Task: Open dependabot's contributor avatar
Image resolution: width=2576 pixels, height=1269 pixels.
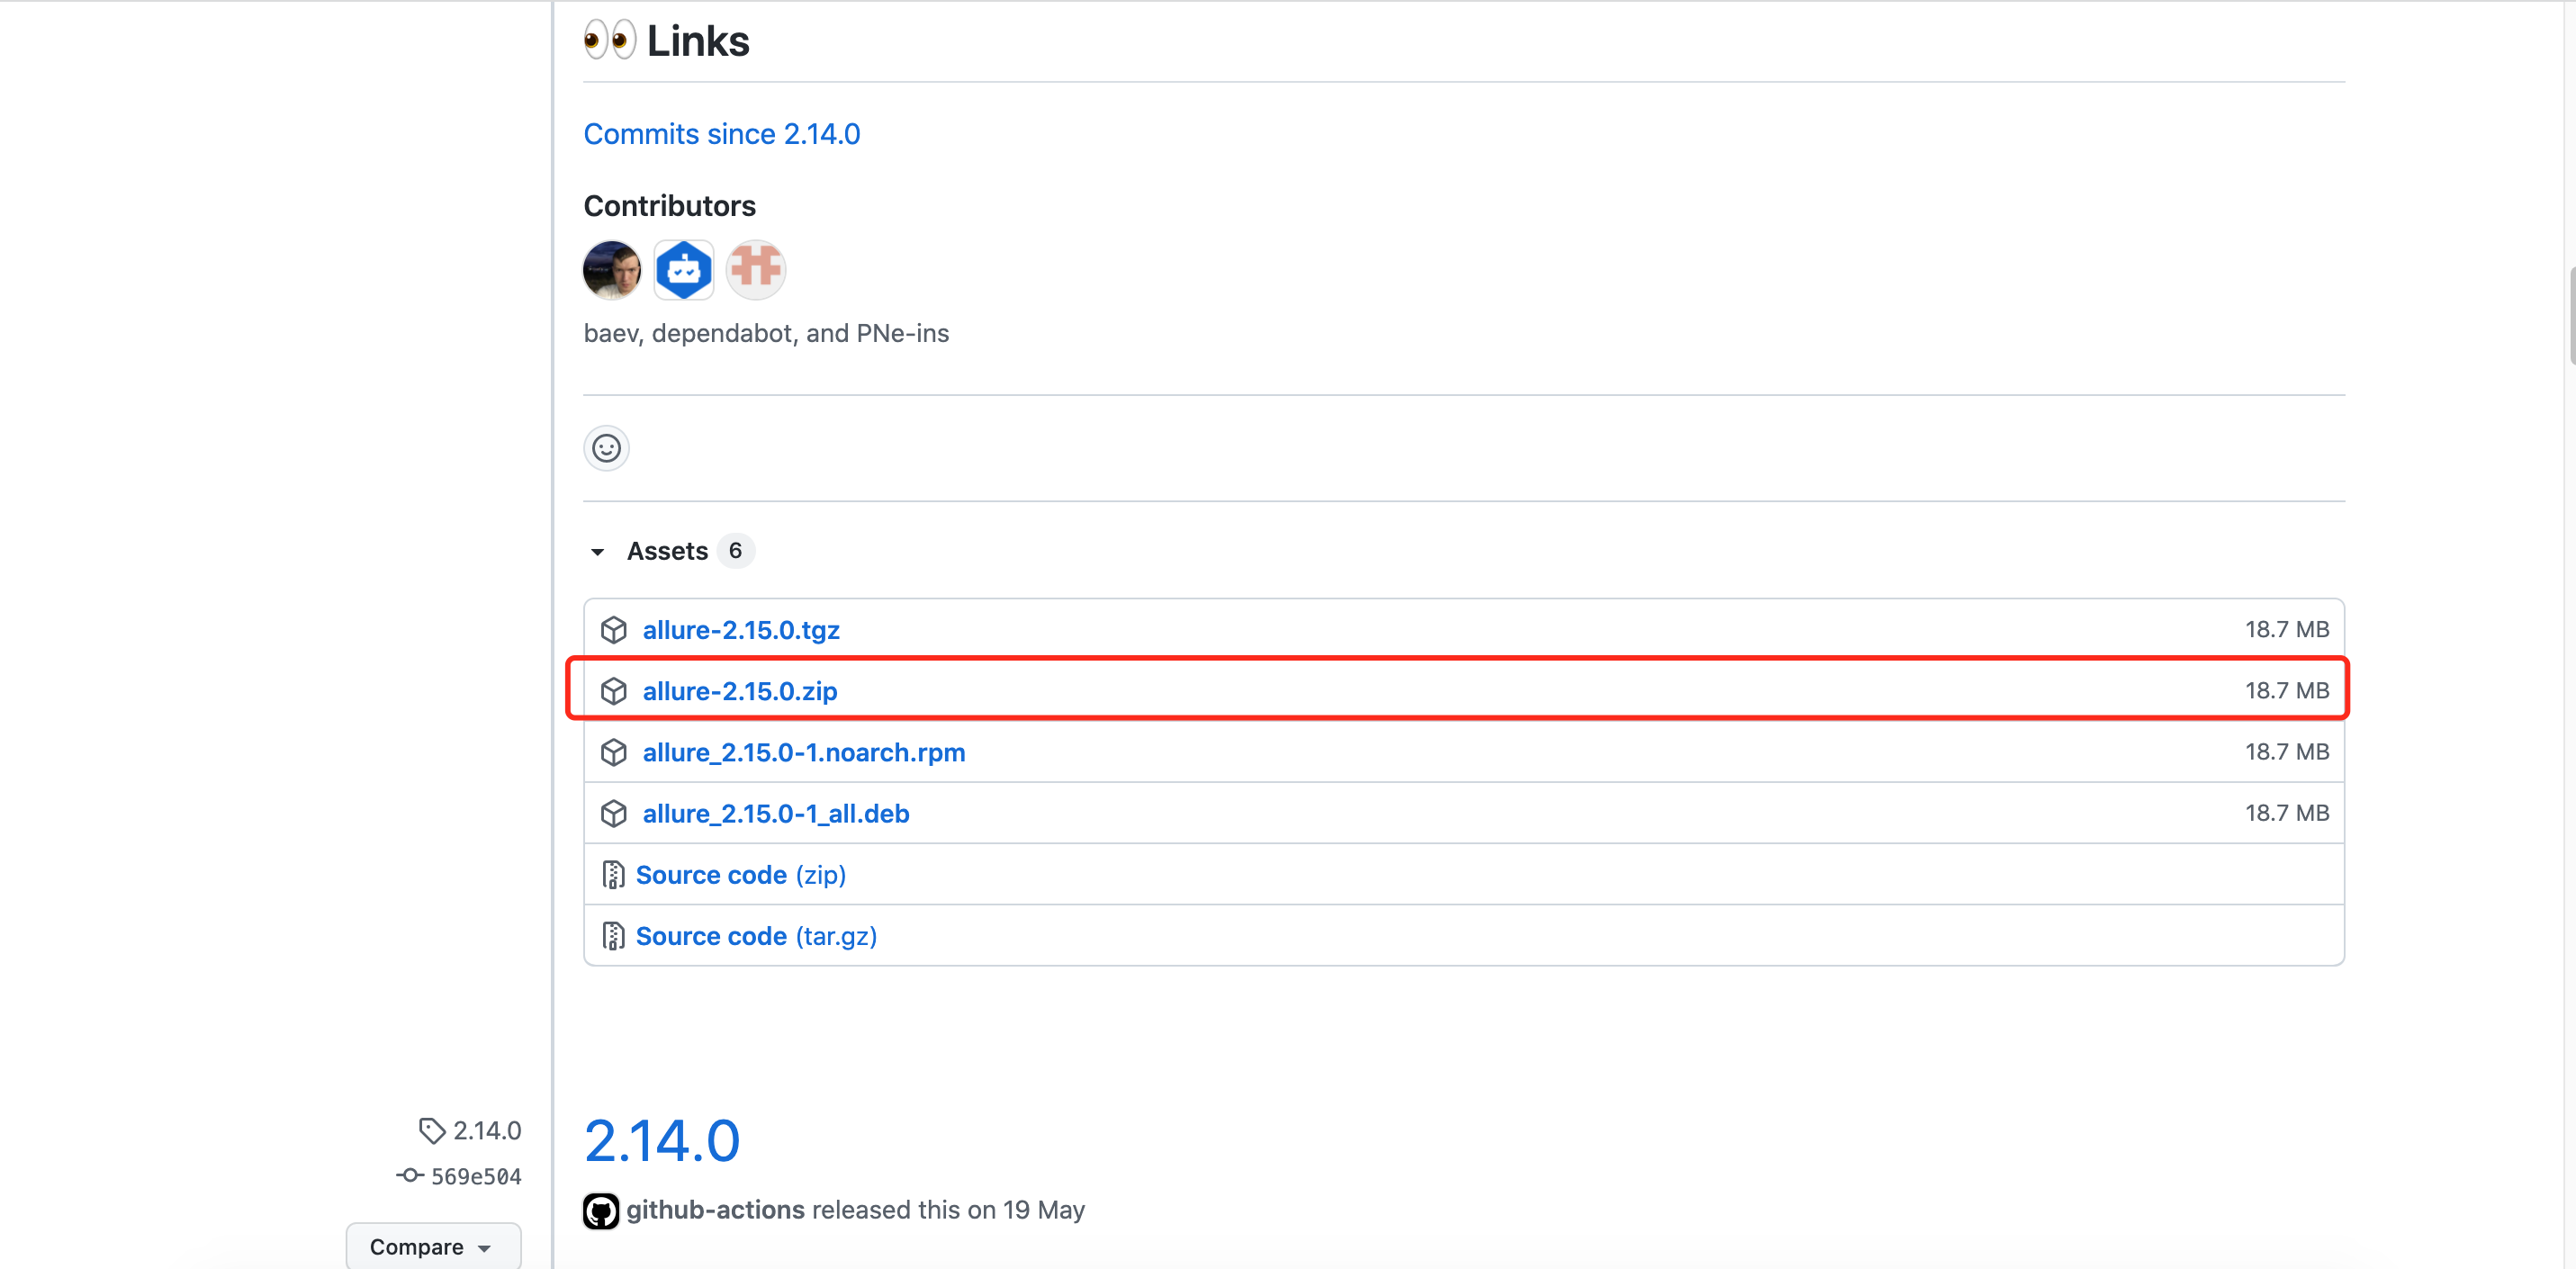Action: [x=684, y=269]
